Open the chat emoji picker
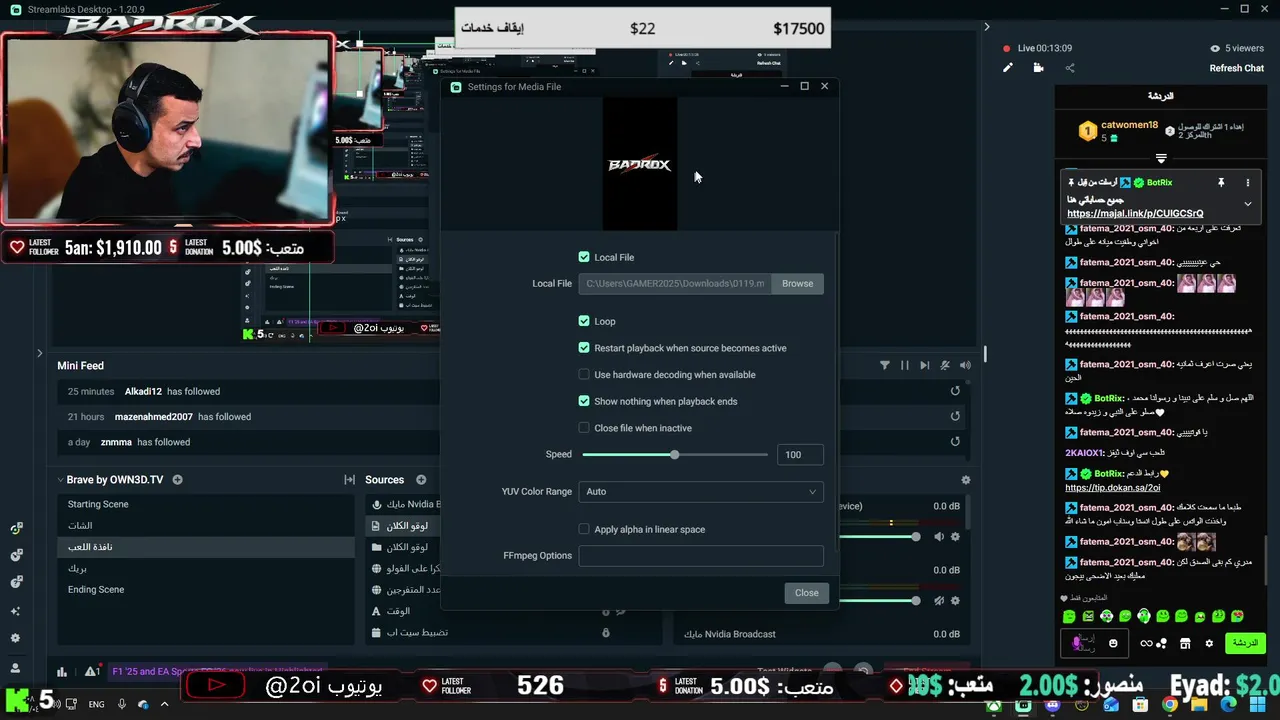The image size is (1280, 720). 1113,643
